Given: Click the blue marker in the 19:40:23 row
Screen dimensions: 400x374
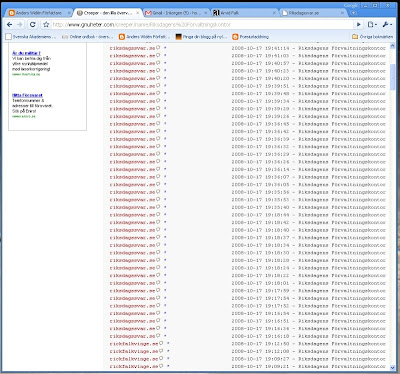Looking at the screenshot, I should point(165,70).
